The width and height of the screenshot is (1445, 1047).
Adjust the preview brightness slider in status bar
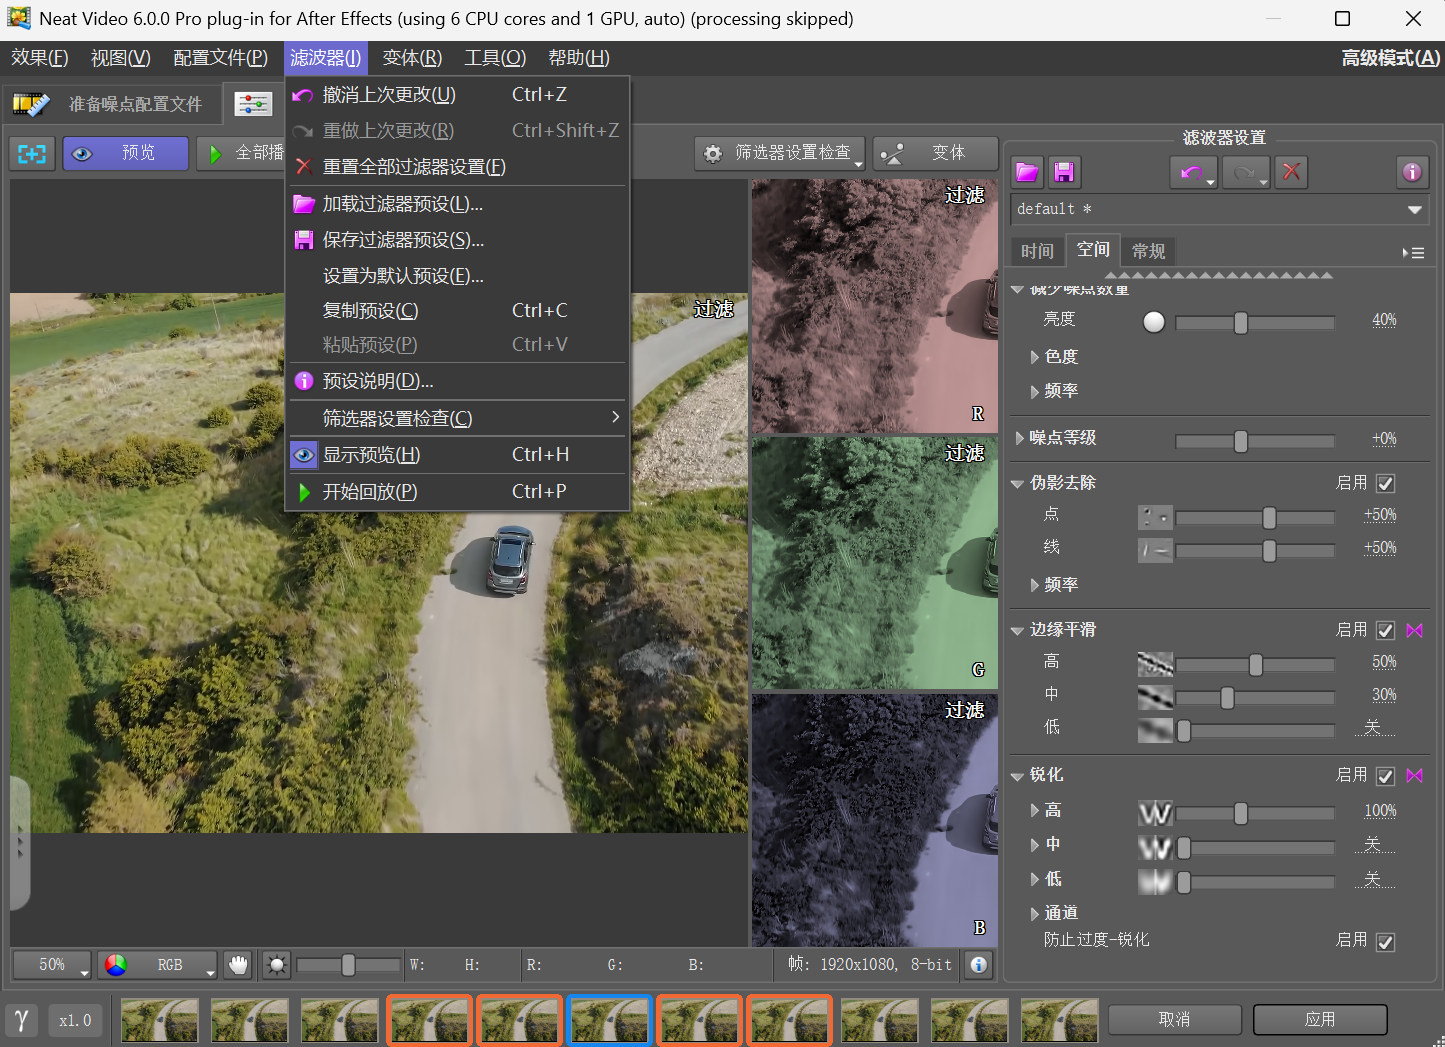tap(348, 965)
